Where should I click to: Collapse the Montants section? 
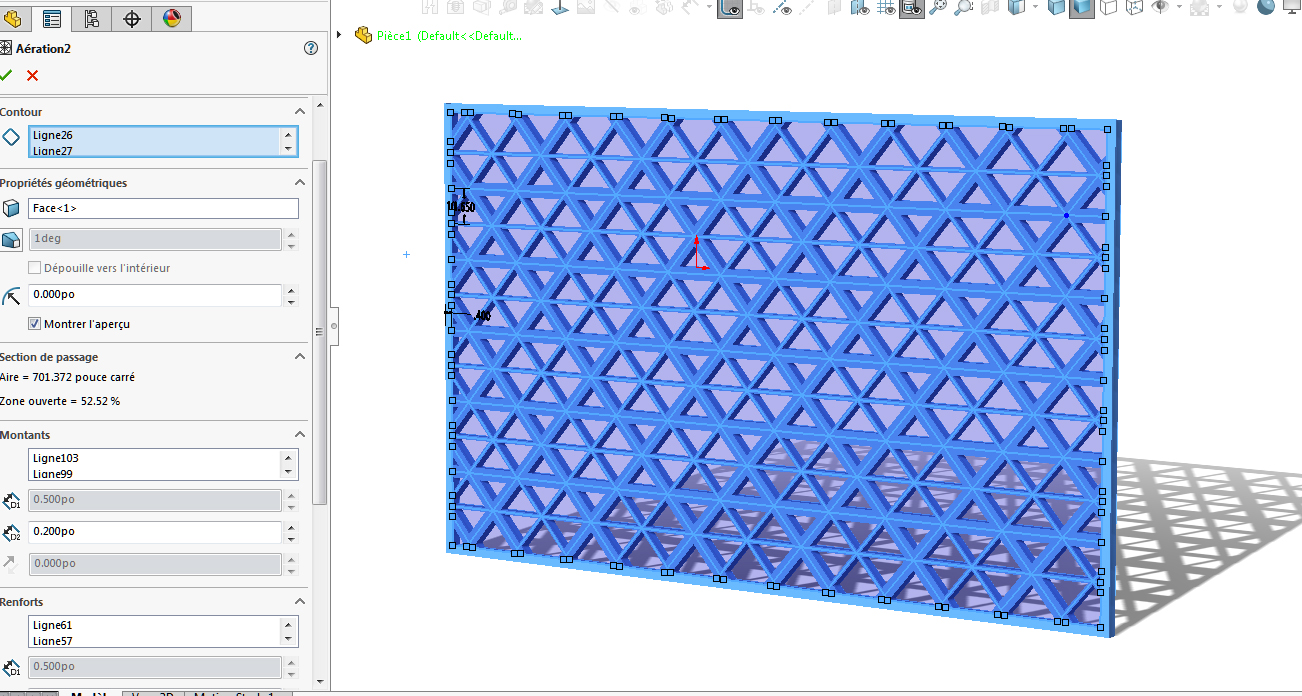pyautogui.click(x=300, y=435)
